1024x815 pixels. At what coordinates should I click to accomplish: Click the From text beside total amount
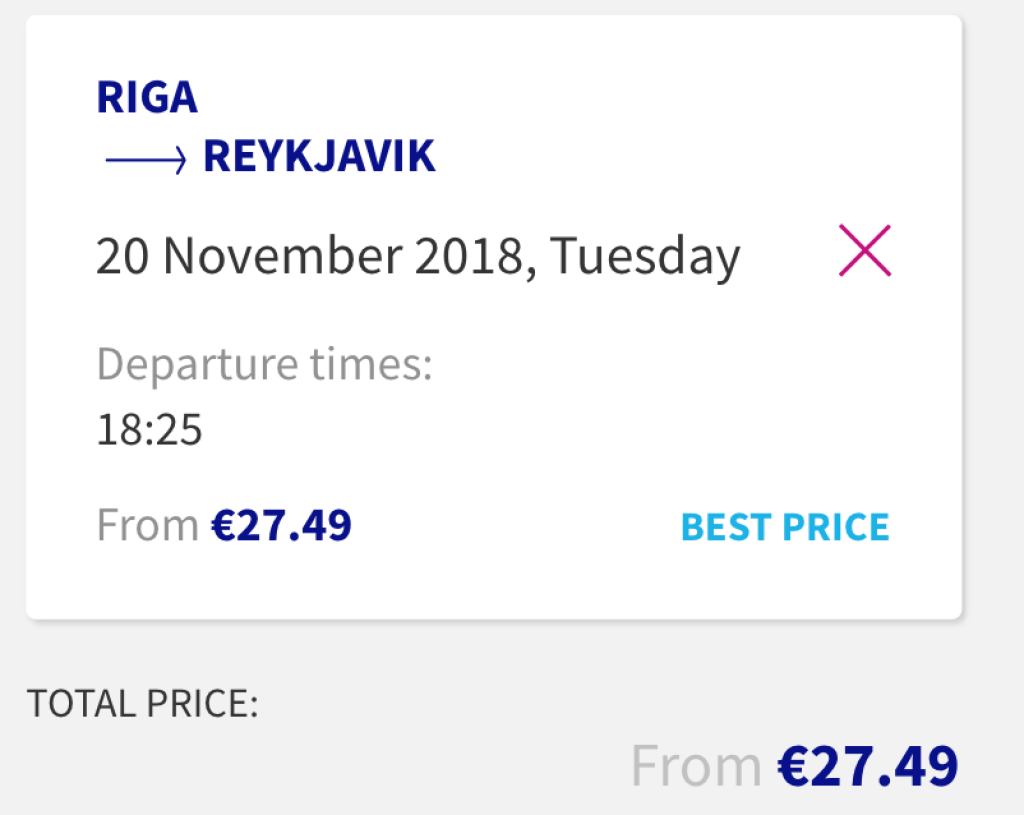pyautogui.click(x=696, y=767)
